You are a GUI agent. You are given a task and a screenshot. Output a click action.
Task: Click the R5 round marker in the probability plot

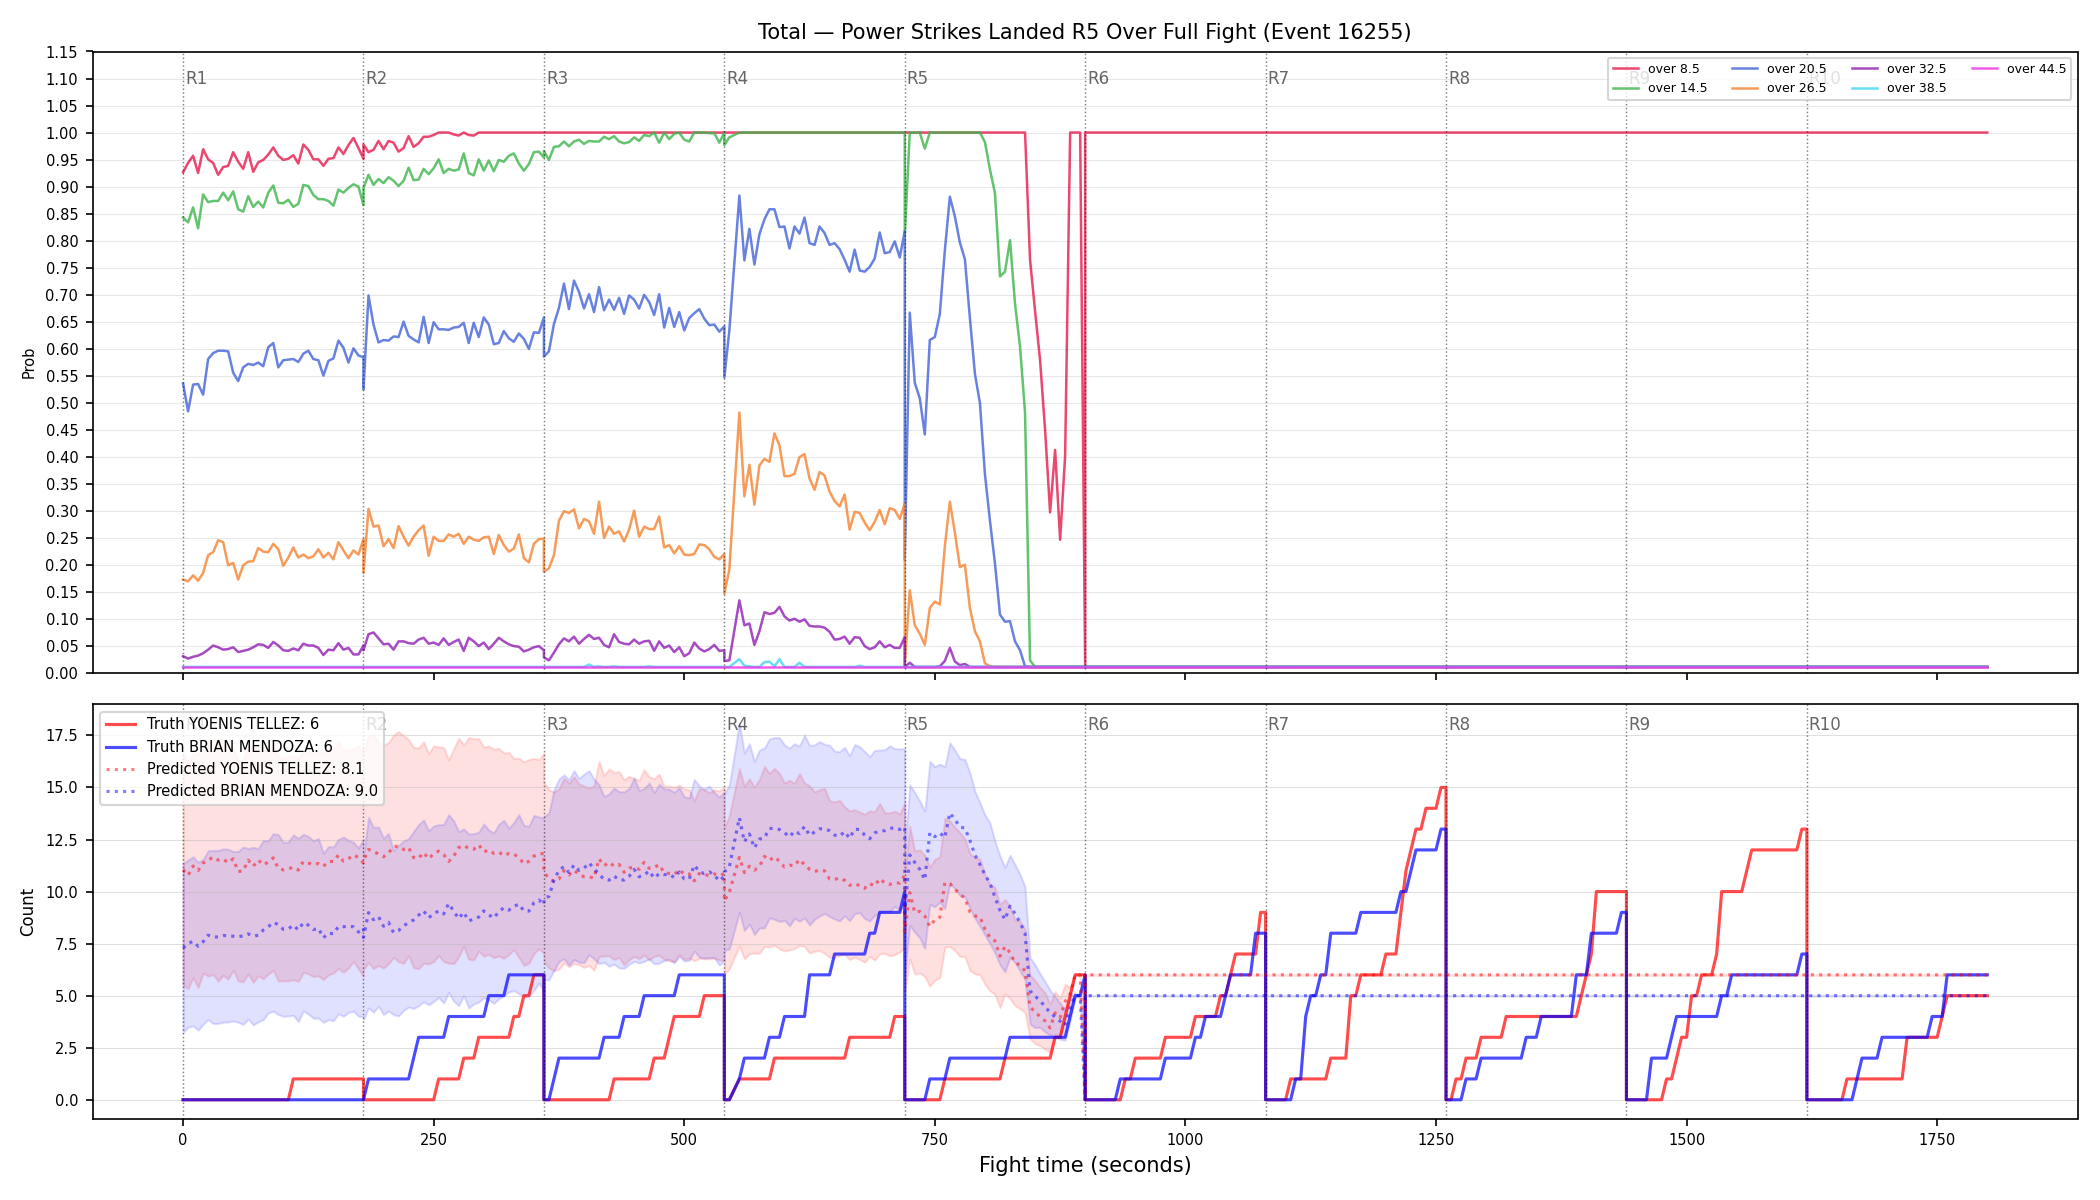[x=917, y=78]
